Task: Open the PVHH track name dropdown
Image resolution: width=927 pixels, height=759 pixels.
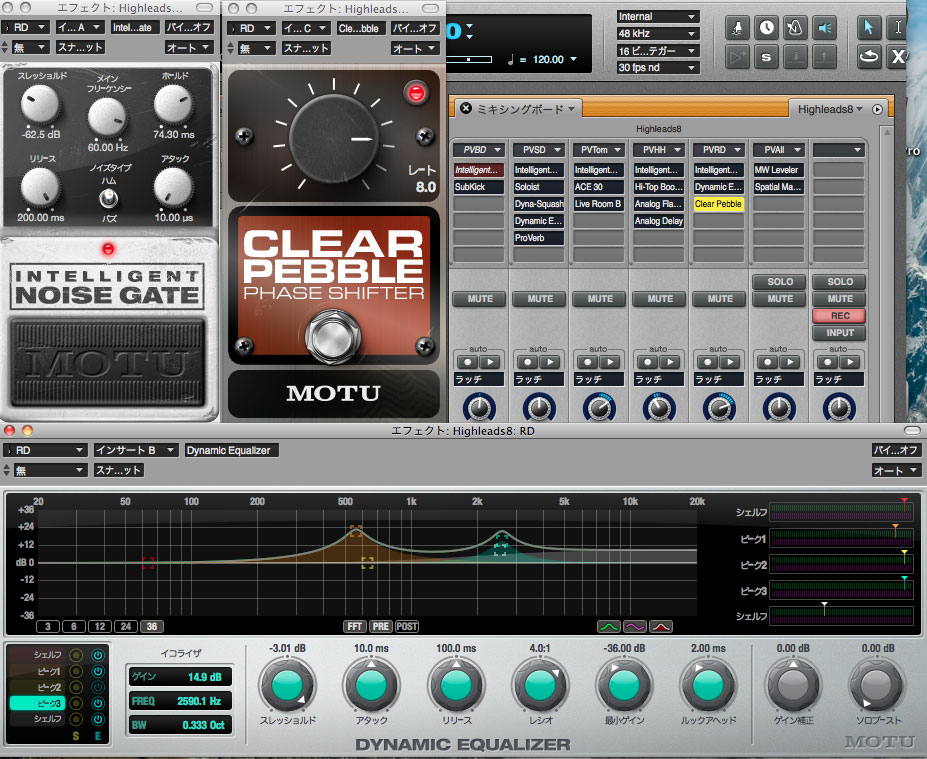Action: tap(658, 150)
